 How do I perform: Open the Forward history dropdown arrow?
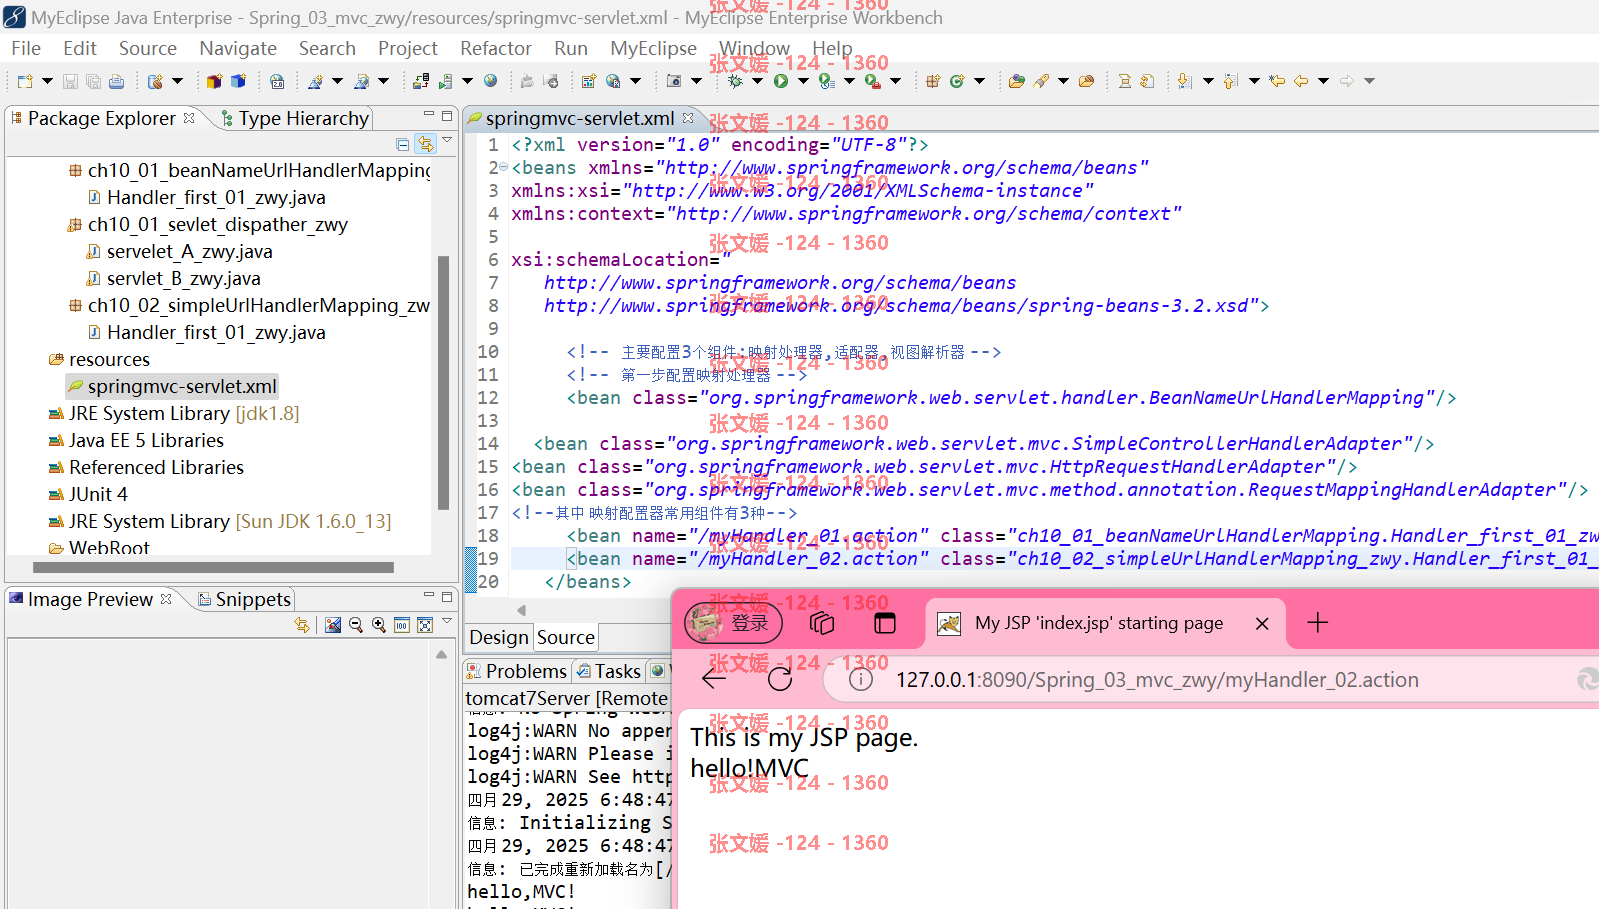[1369, 81]
